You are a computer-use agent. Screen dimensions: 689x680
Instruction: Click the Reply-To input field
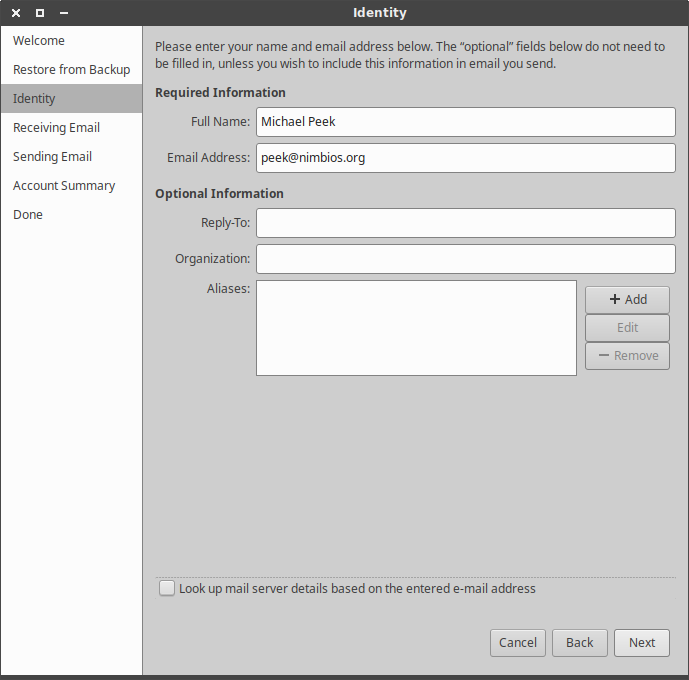(465, 223)
